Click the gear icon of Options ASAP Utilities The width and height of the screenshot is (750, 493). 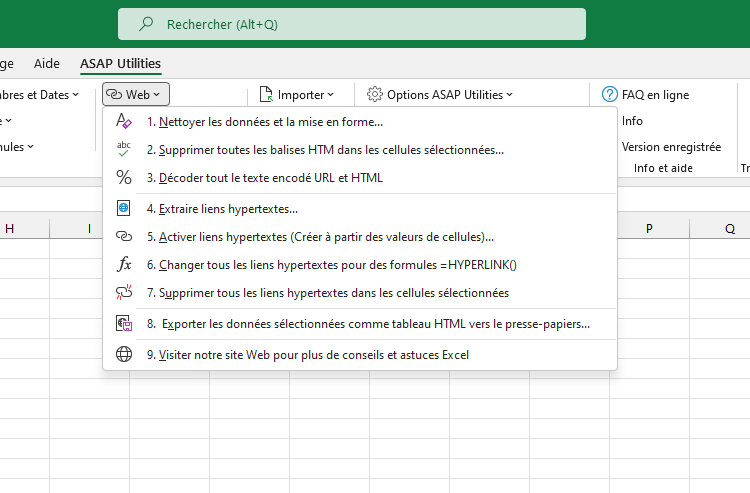(x=375, y=94)
